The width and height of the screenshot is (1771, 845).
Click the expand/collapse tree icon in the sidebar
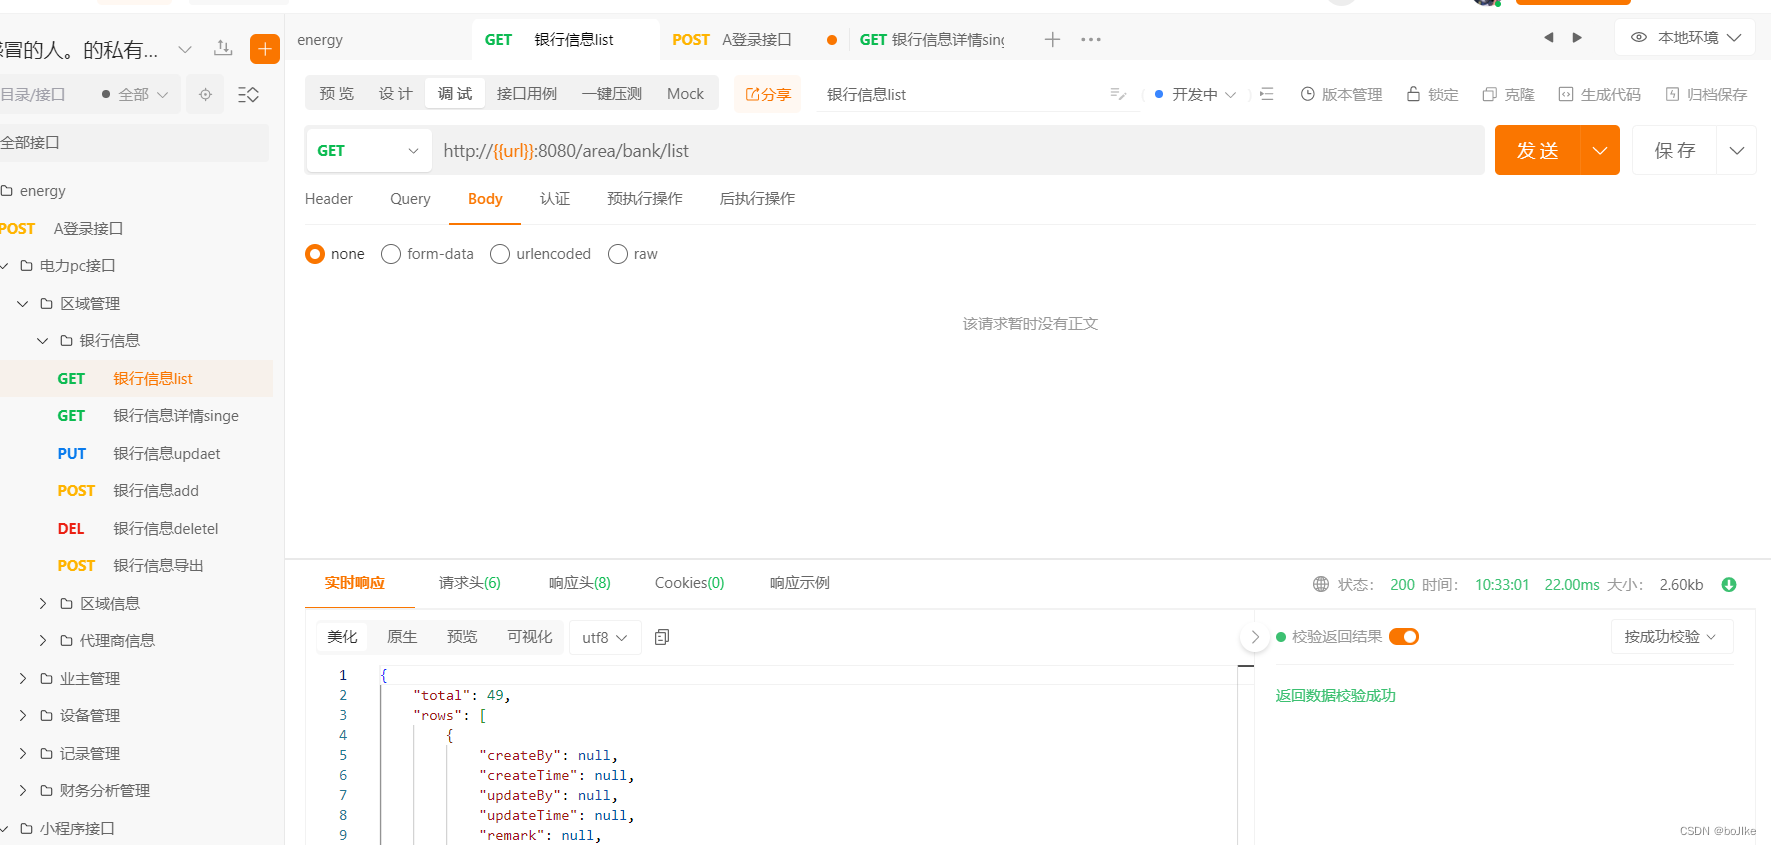coord(248,94)
